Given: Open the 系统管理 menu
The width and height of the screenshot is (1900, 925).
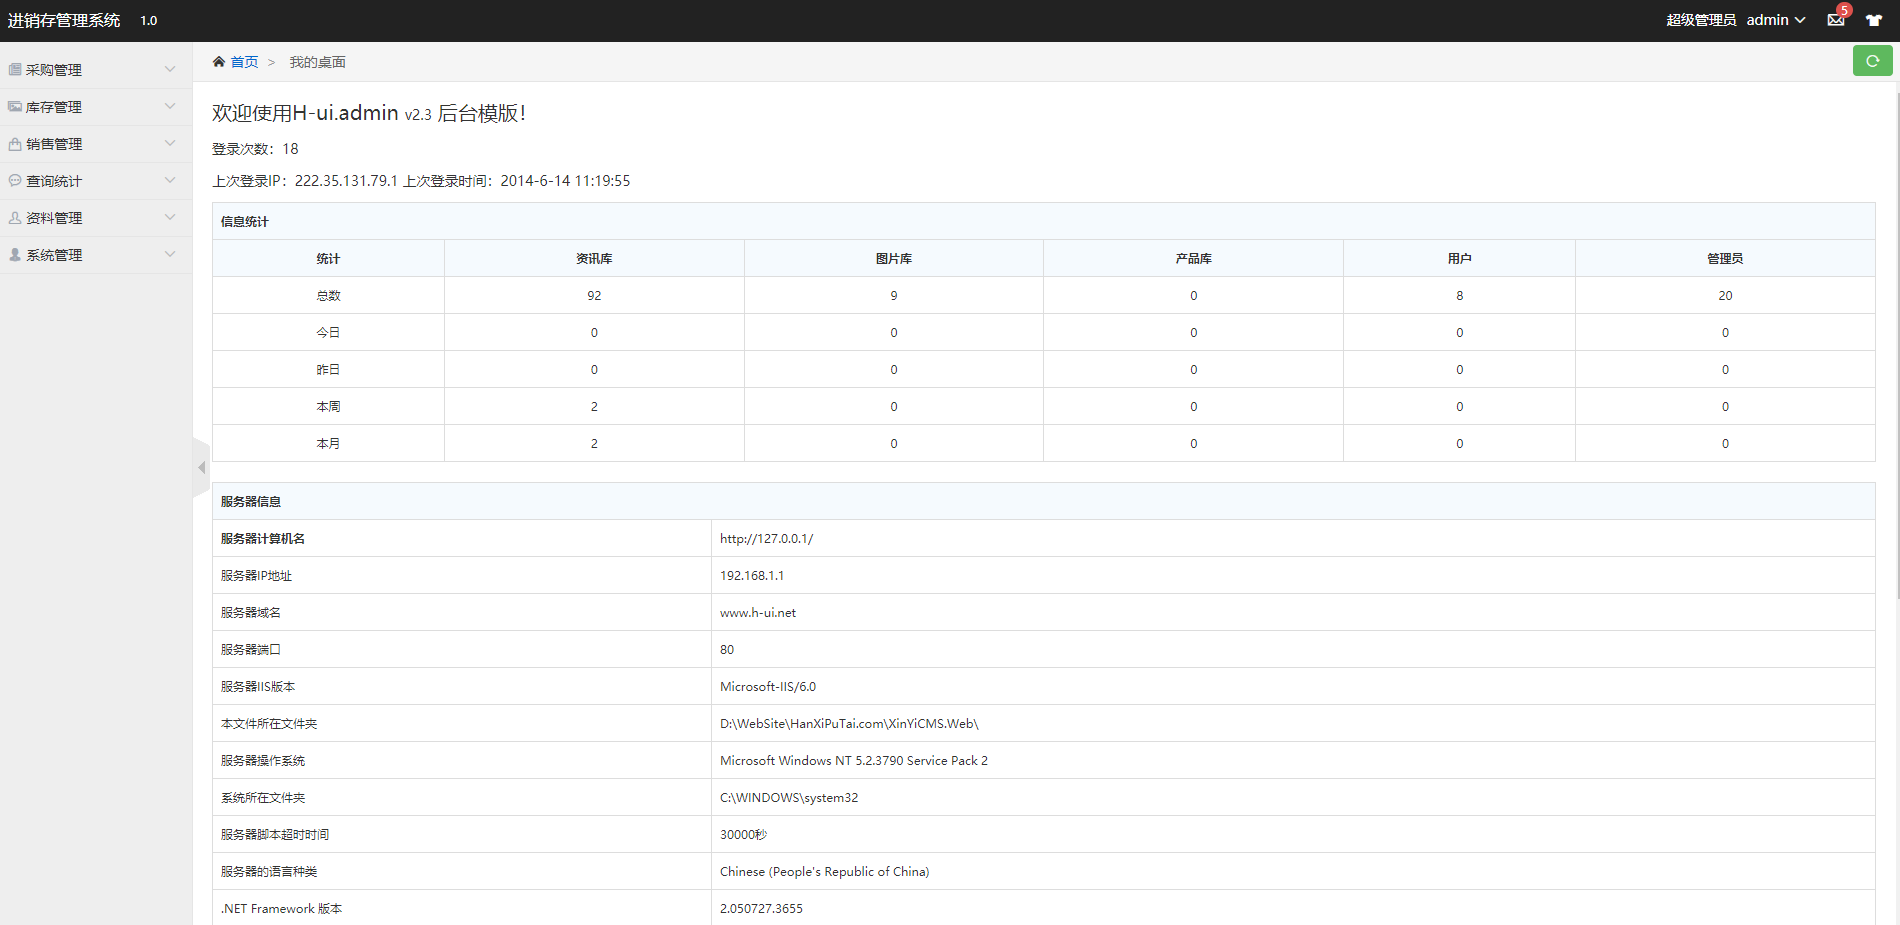Looking at the screenshot, I should pos(96,255).
